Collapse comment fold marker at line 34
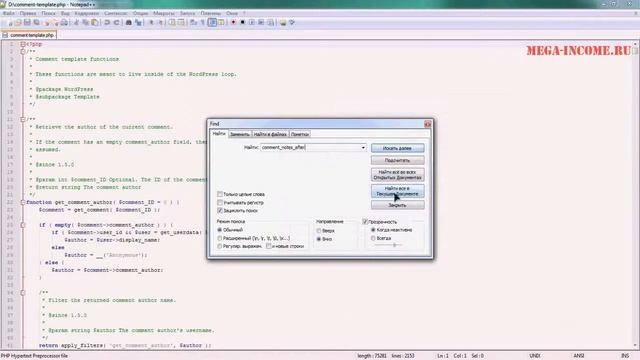This screenshot has height=360, width=640. pos(23,293)
